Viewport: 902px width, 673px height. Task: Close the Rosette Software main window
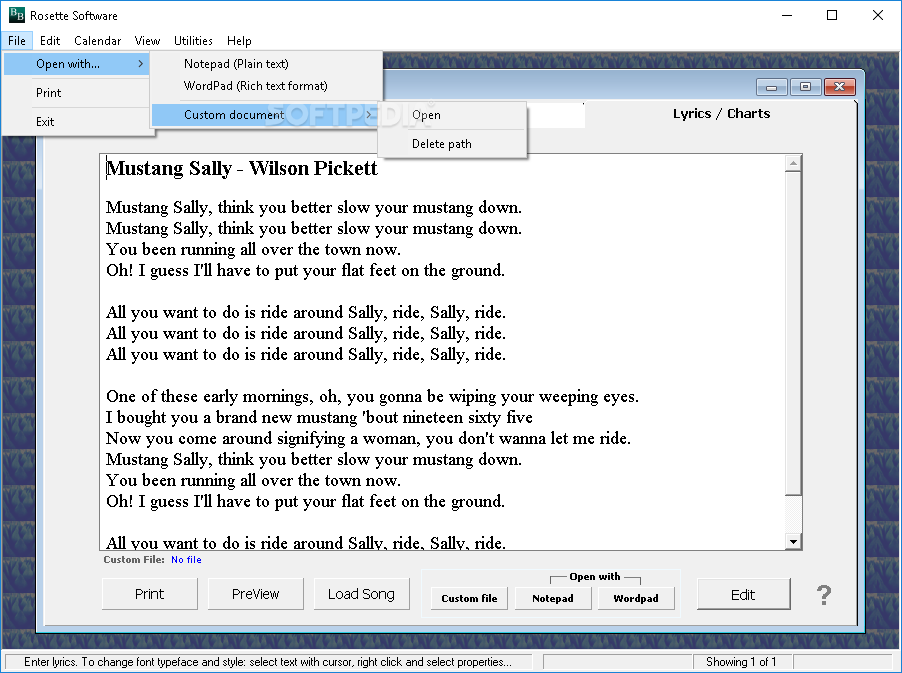click(877, 16)
